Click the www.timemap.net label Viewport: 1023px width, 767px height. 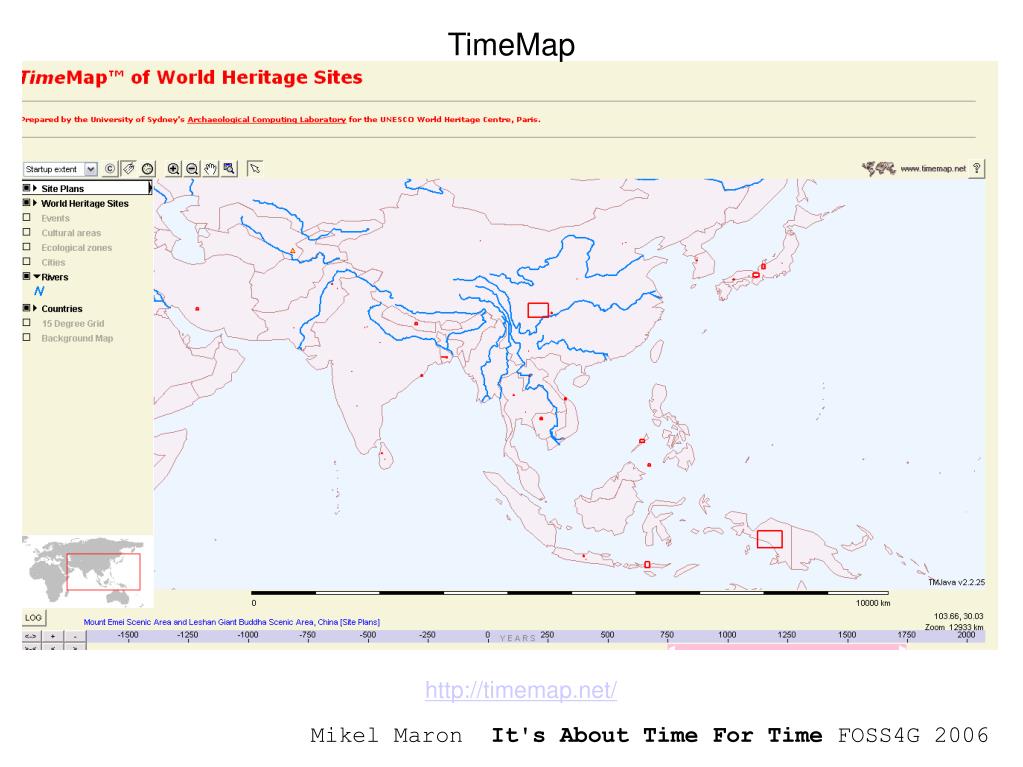[932, 168]
